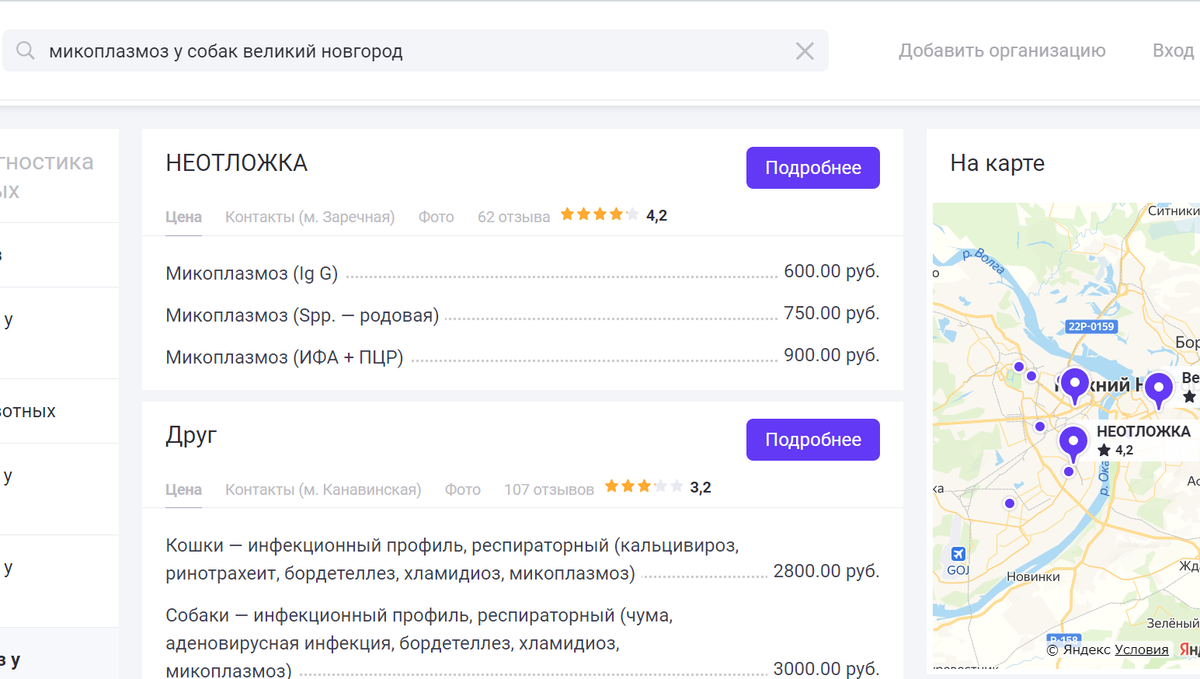This screenshot has width=1200, height=679.
Task: Click НЕОТЛОЖКА star rating 4,2
Action: (614, 215)
